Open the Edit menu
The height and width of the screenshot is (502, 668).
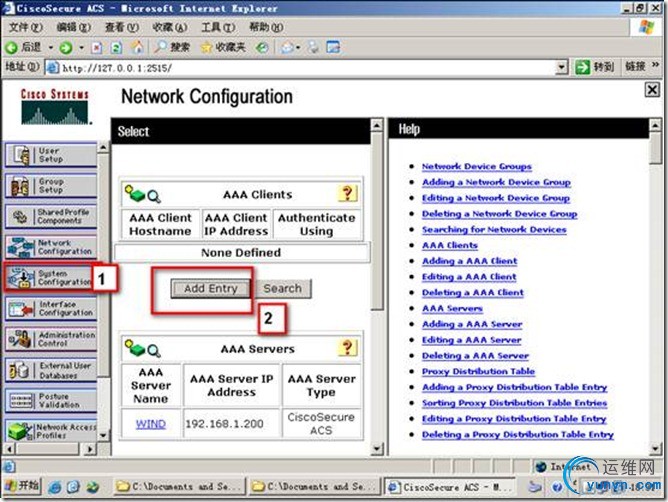(x=74, y=27)
